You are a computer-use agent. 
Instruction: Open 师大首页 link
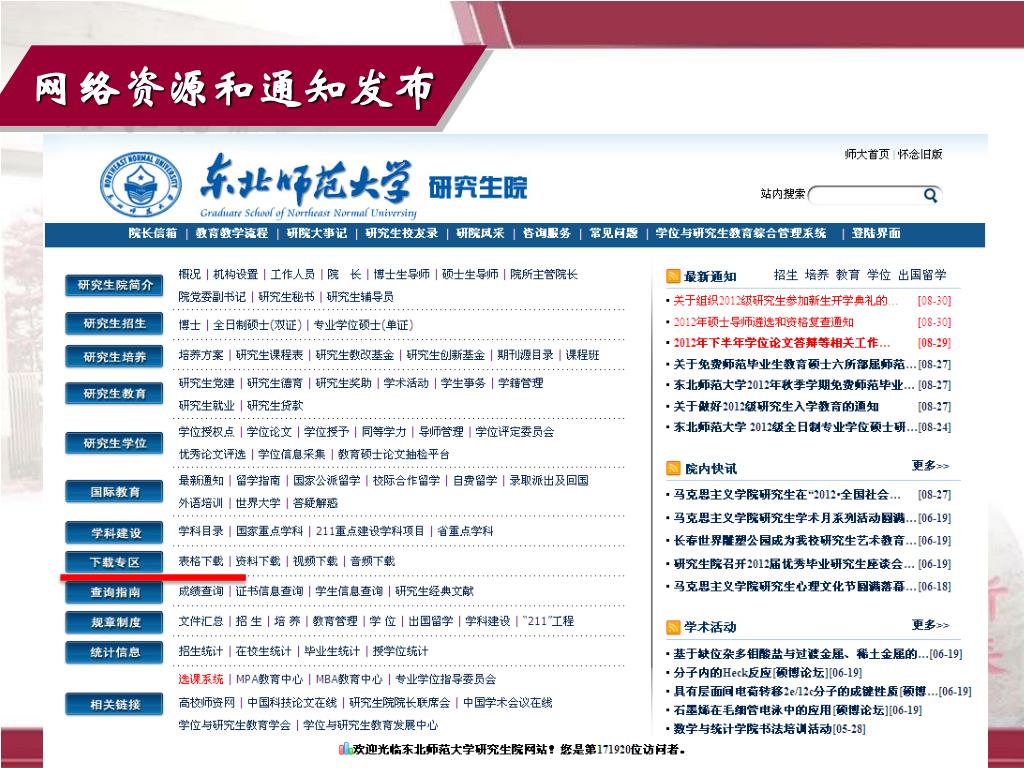[867, 154]
